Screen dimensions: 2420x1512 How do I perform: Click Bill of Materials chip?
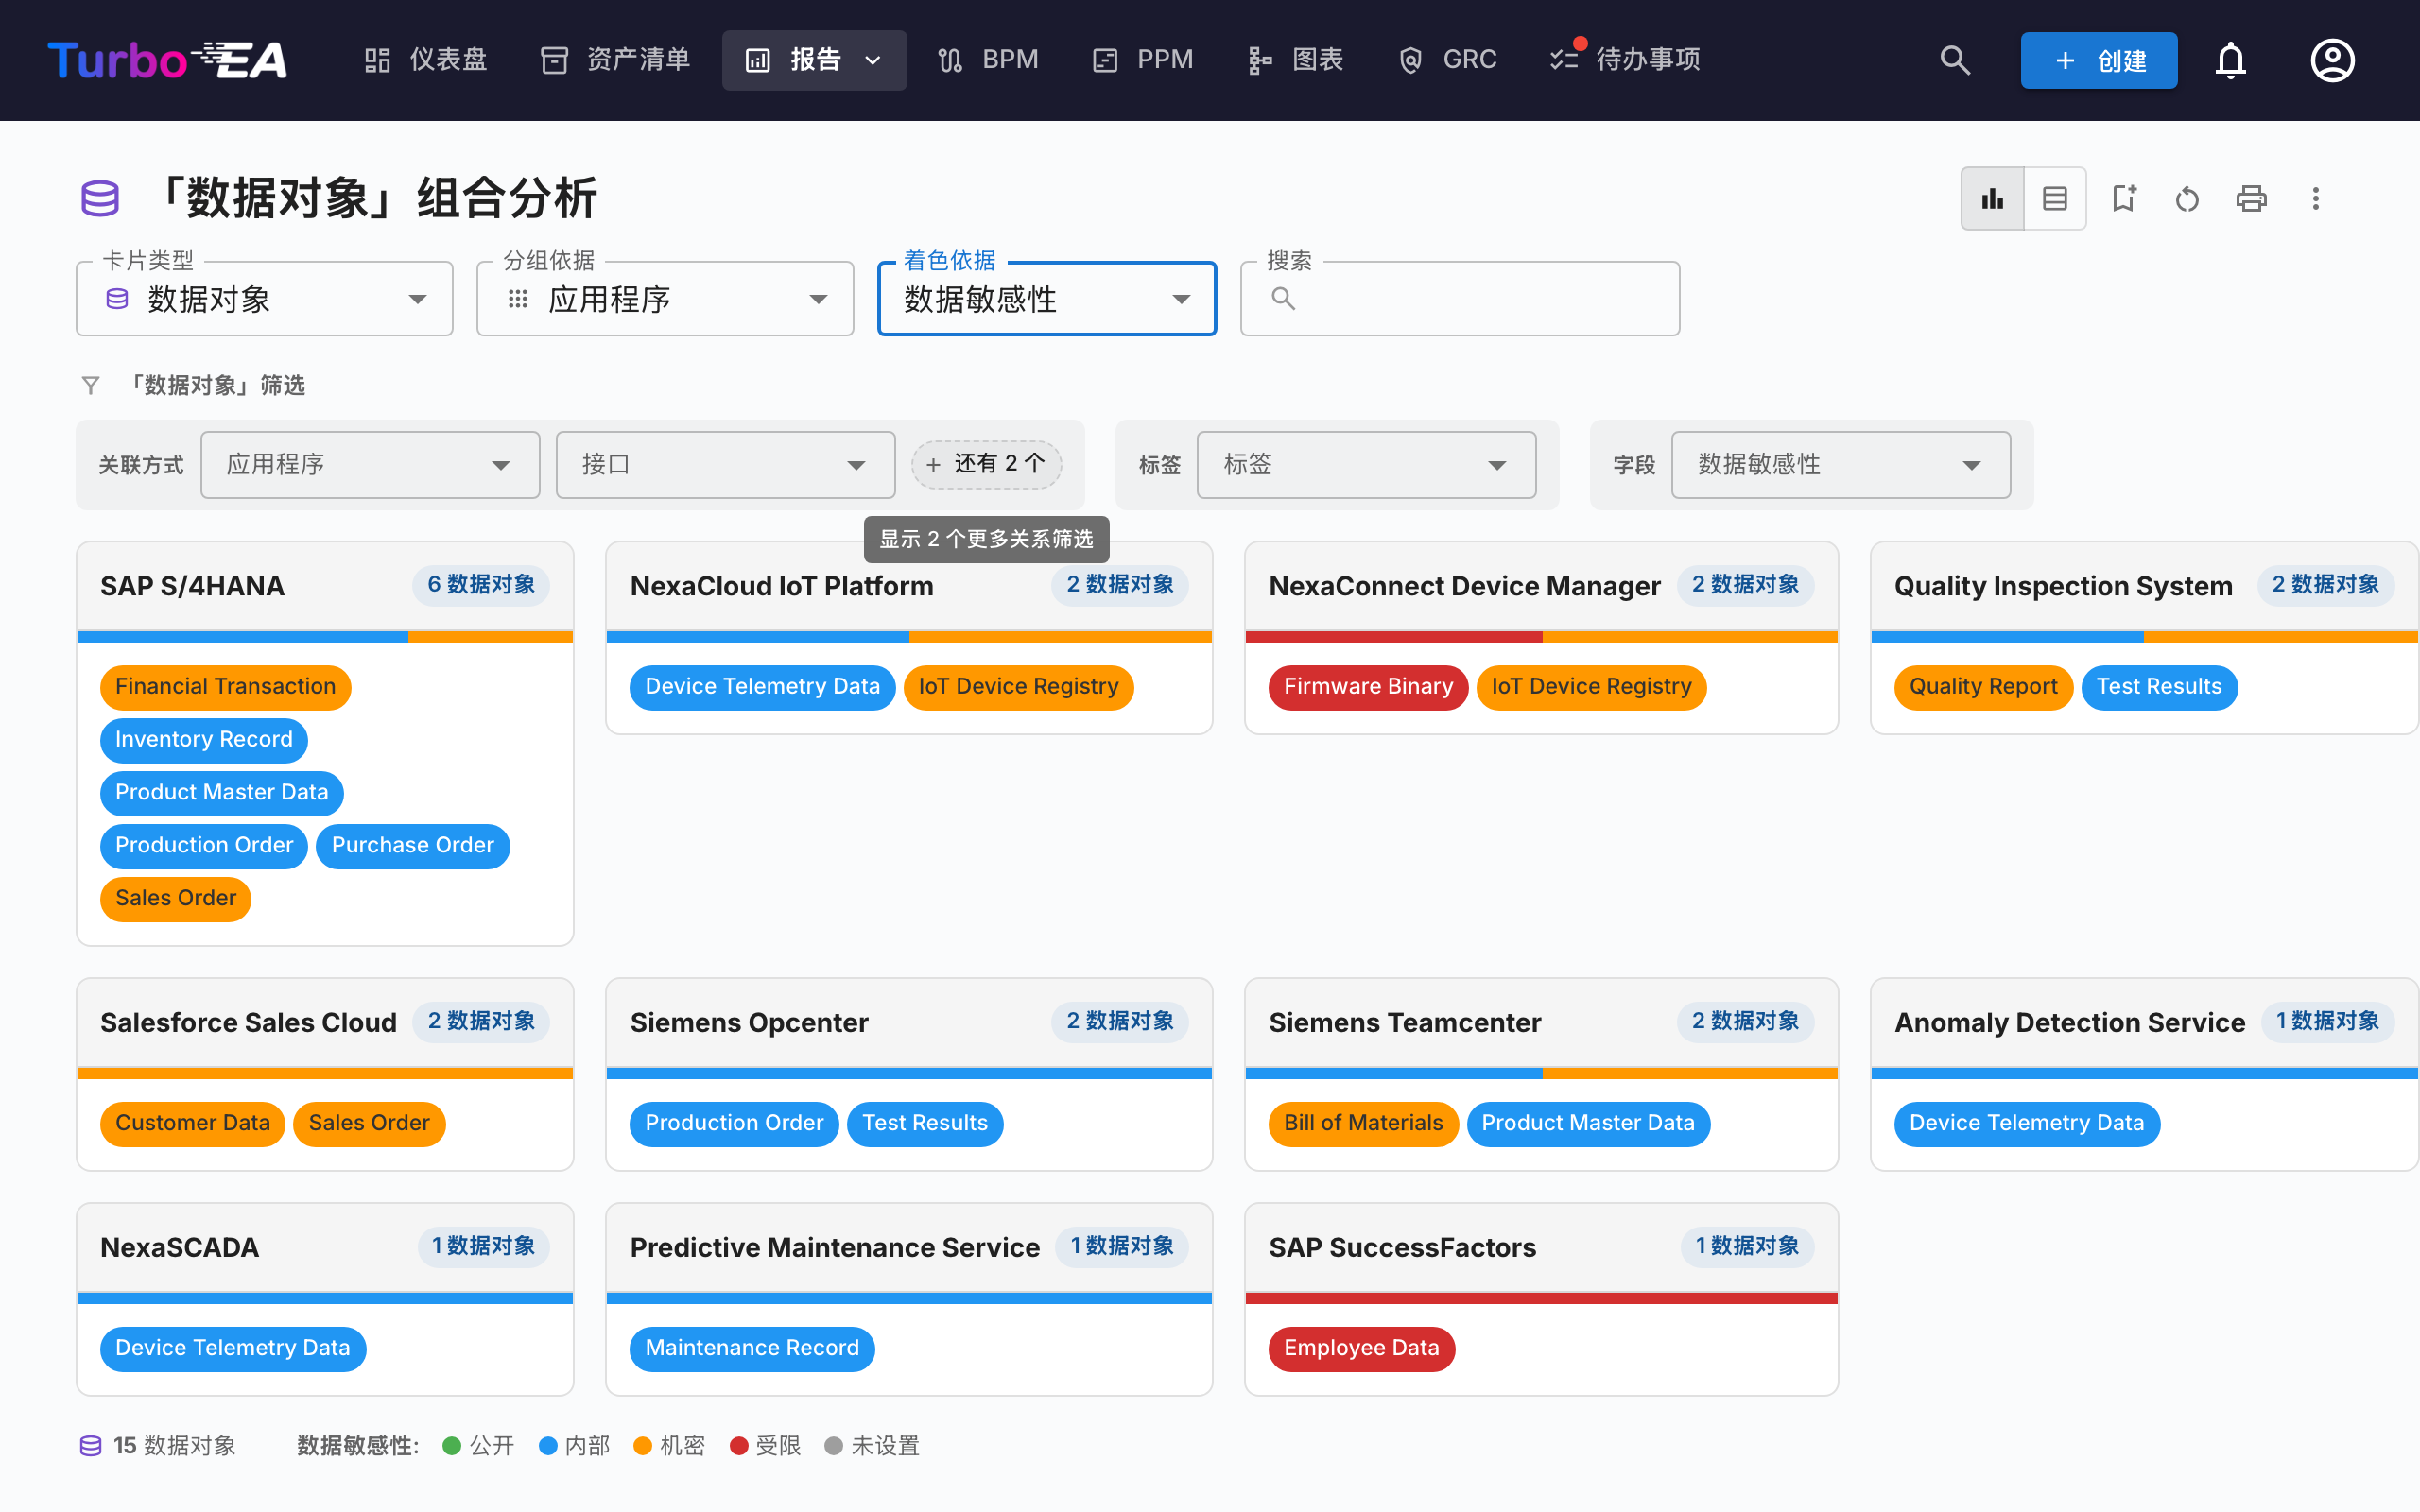click(x=1363, y=1123)
